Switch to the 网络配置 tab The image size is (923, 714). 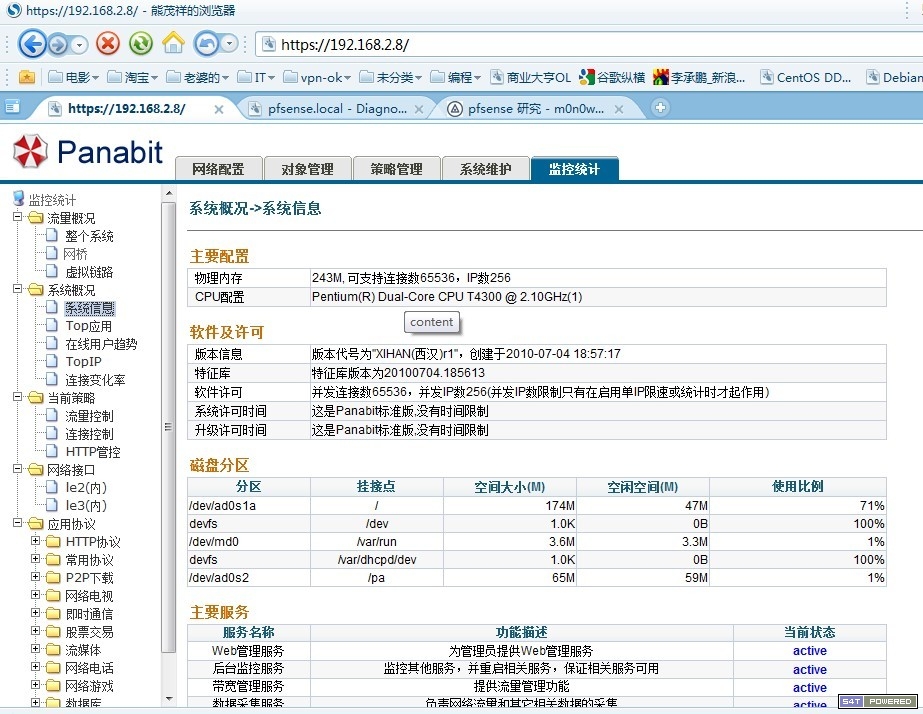pyautogui.click(x=218, y=169)
